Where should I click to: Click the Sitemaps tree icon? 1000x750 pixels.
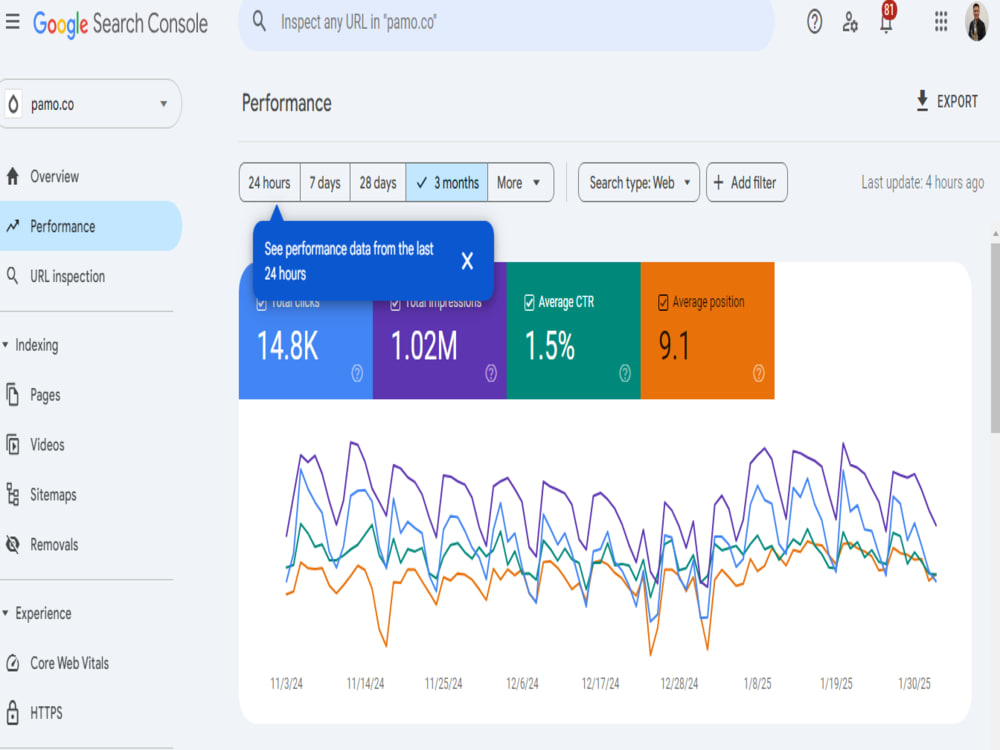click(x=13, y=494)
